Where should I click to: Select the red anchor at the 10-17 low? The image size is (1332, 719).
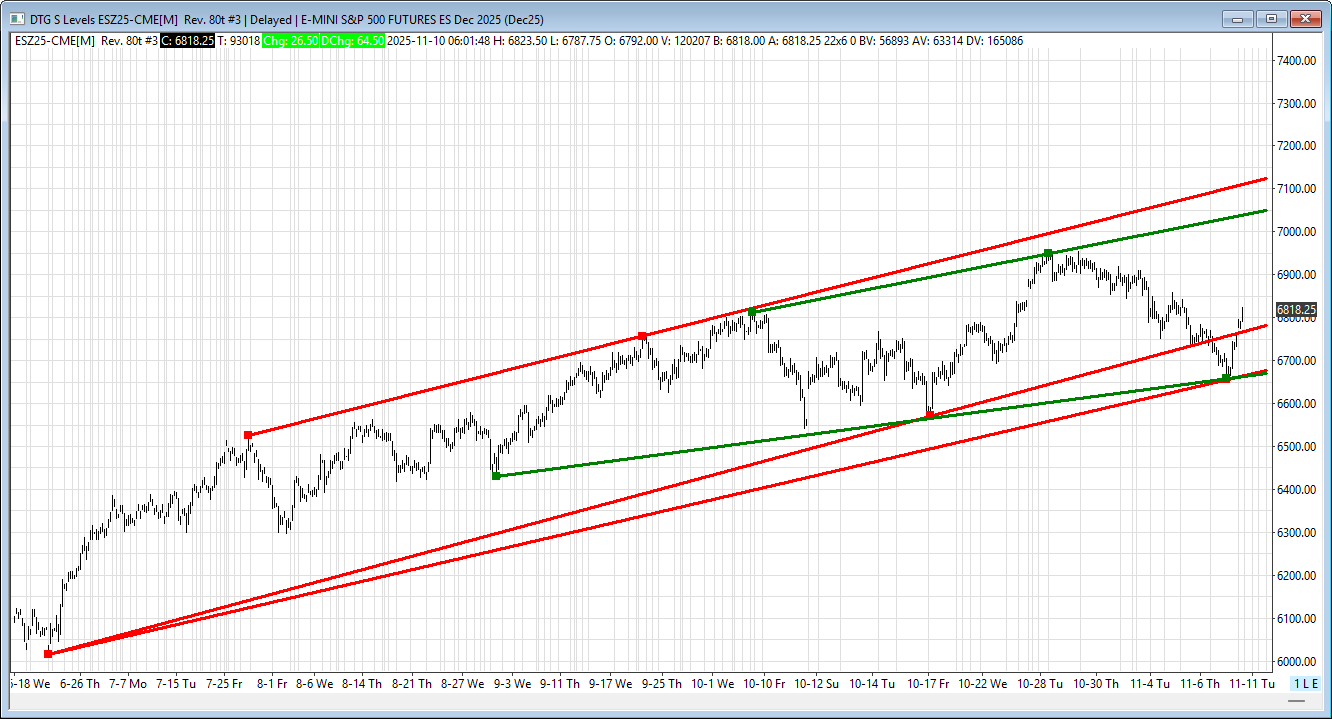930,415
